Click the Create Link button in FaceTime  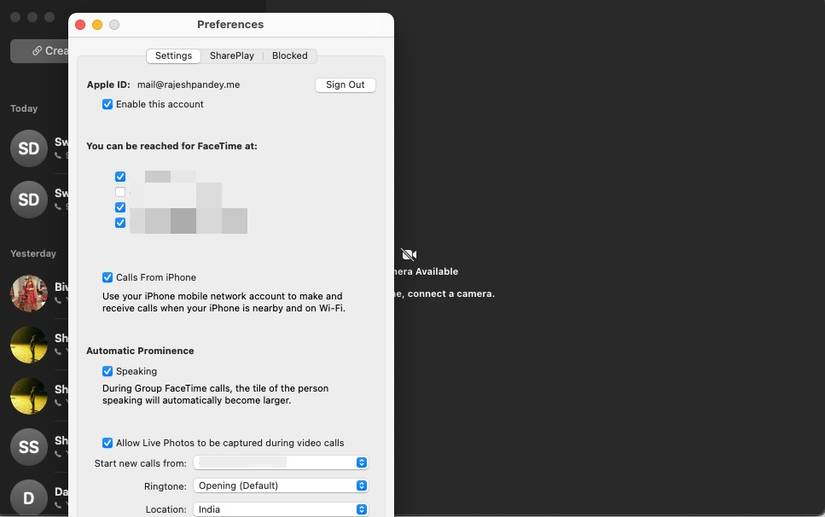pos(39,51)
